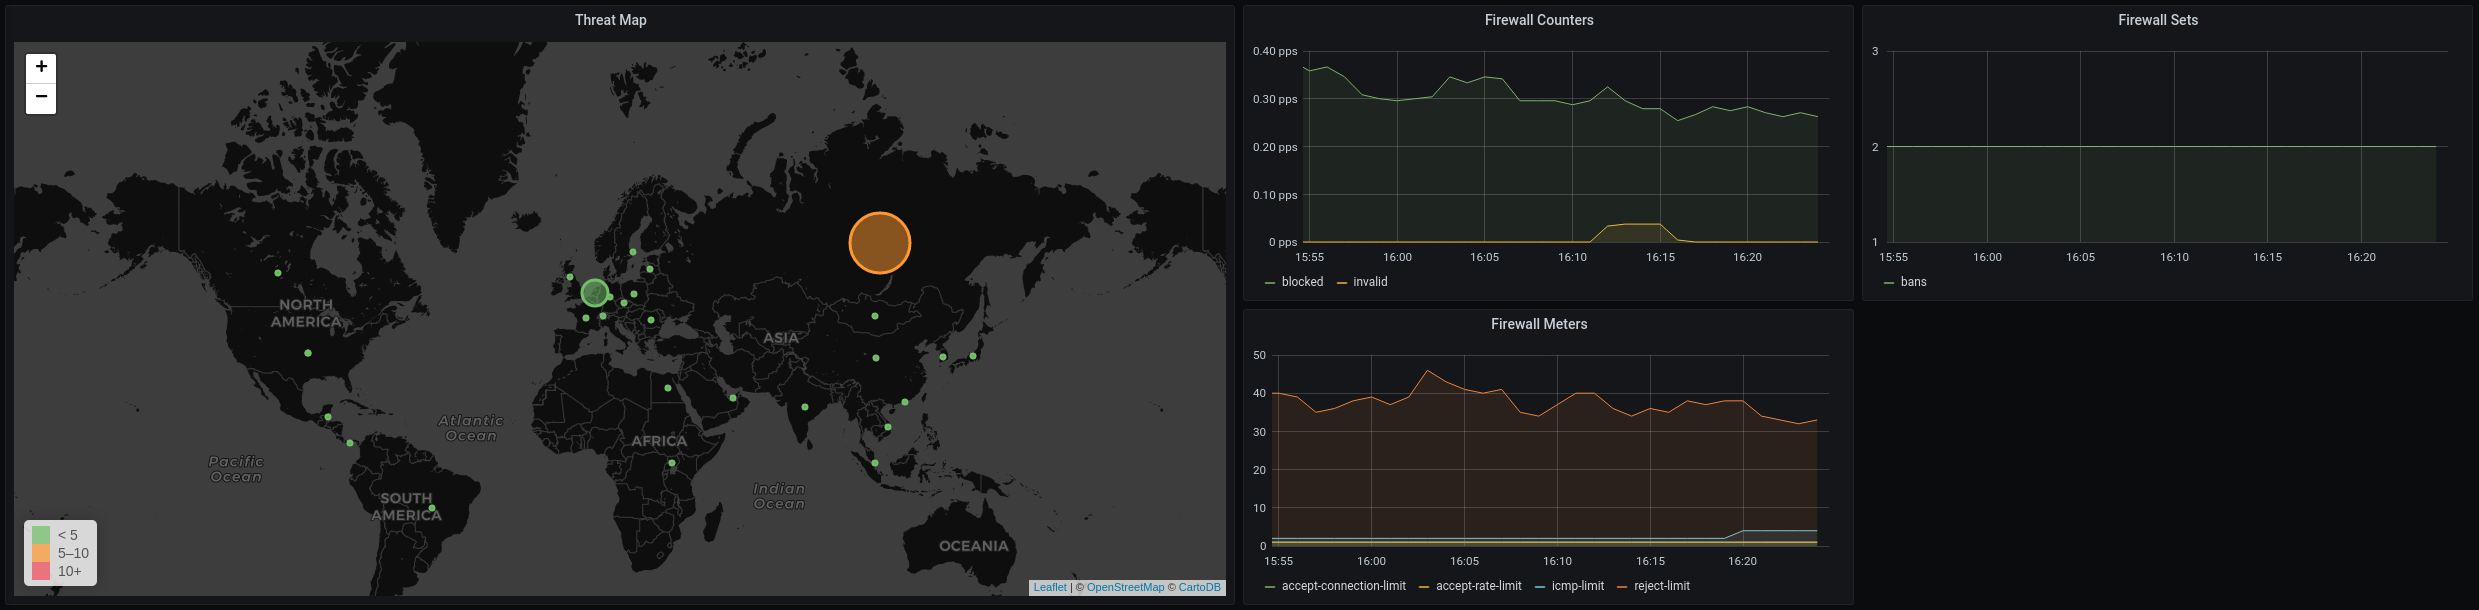Viewport: 2479px width, 610px height.
Task: Select the green threat dot in Canada
Action: [278, 272]
